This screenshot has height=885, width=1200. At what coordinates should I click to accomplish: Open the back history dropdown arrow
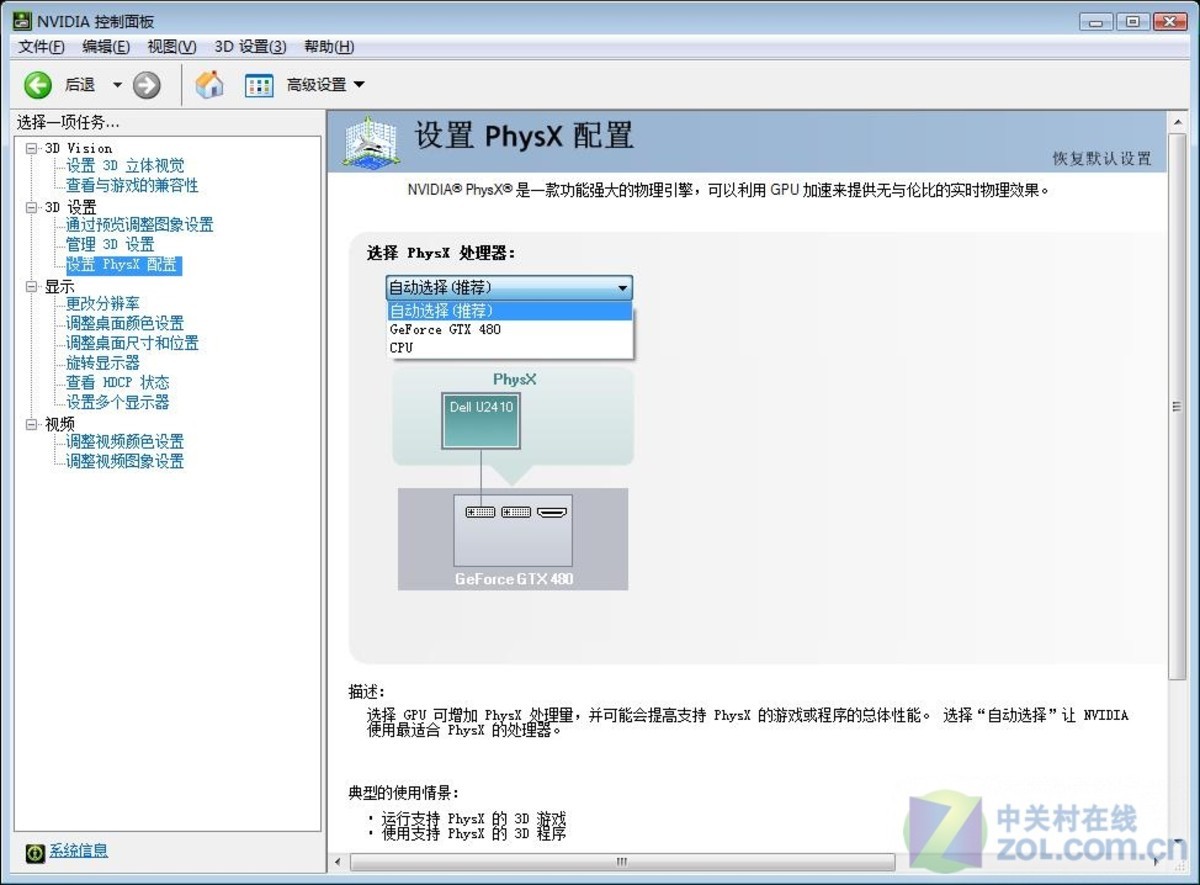[116, 86]
